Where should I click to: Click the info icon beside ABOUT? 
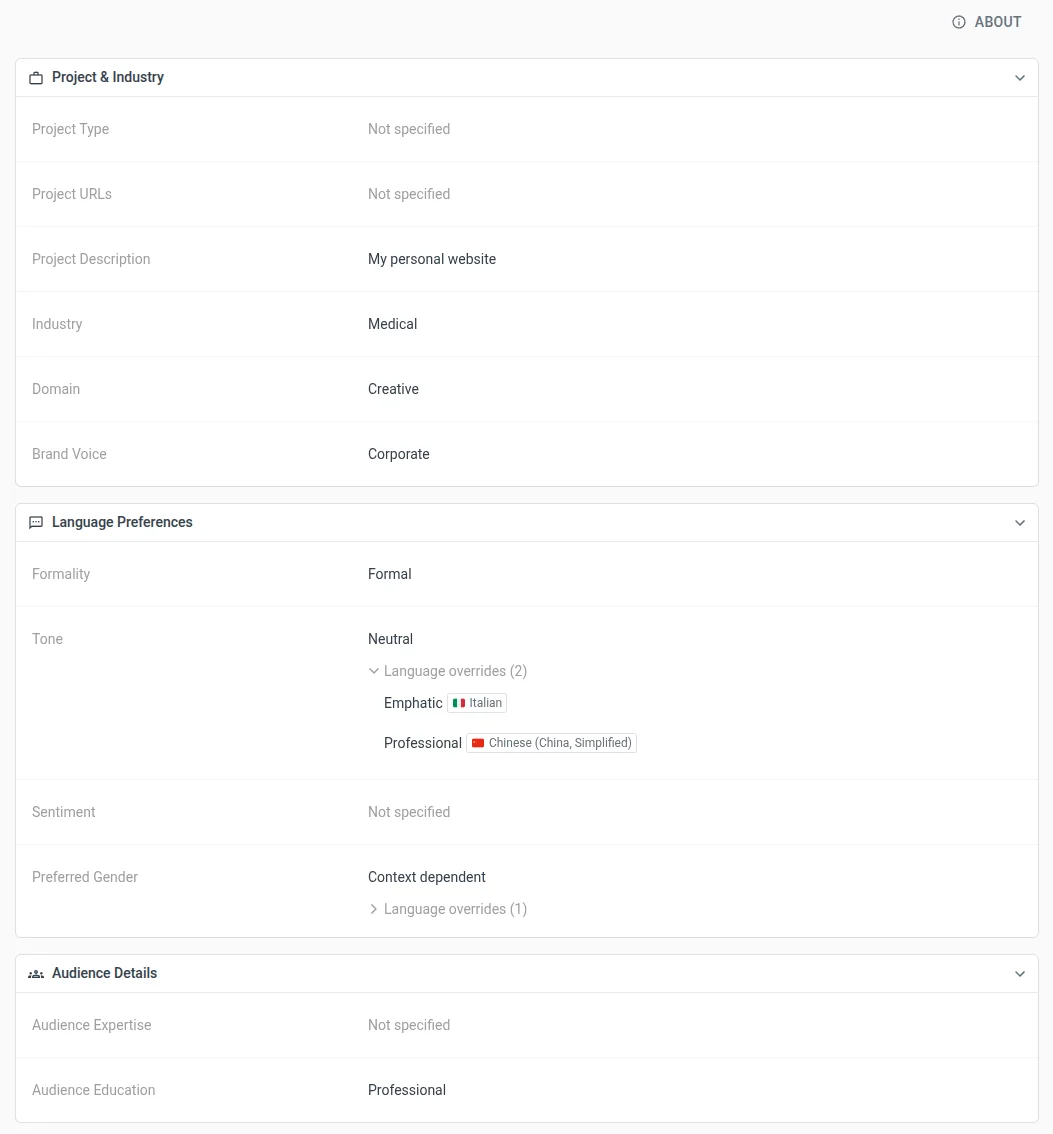pos(959,22)
